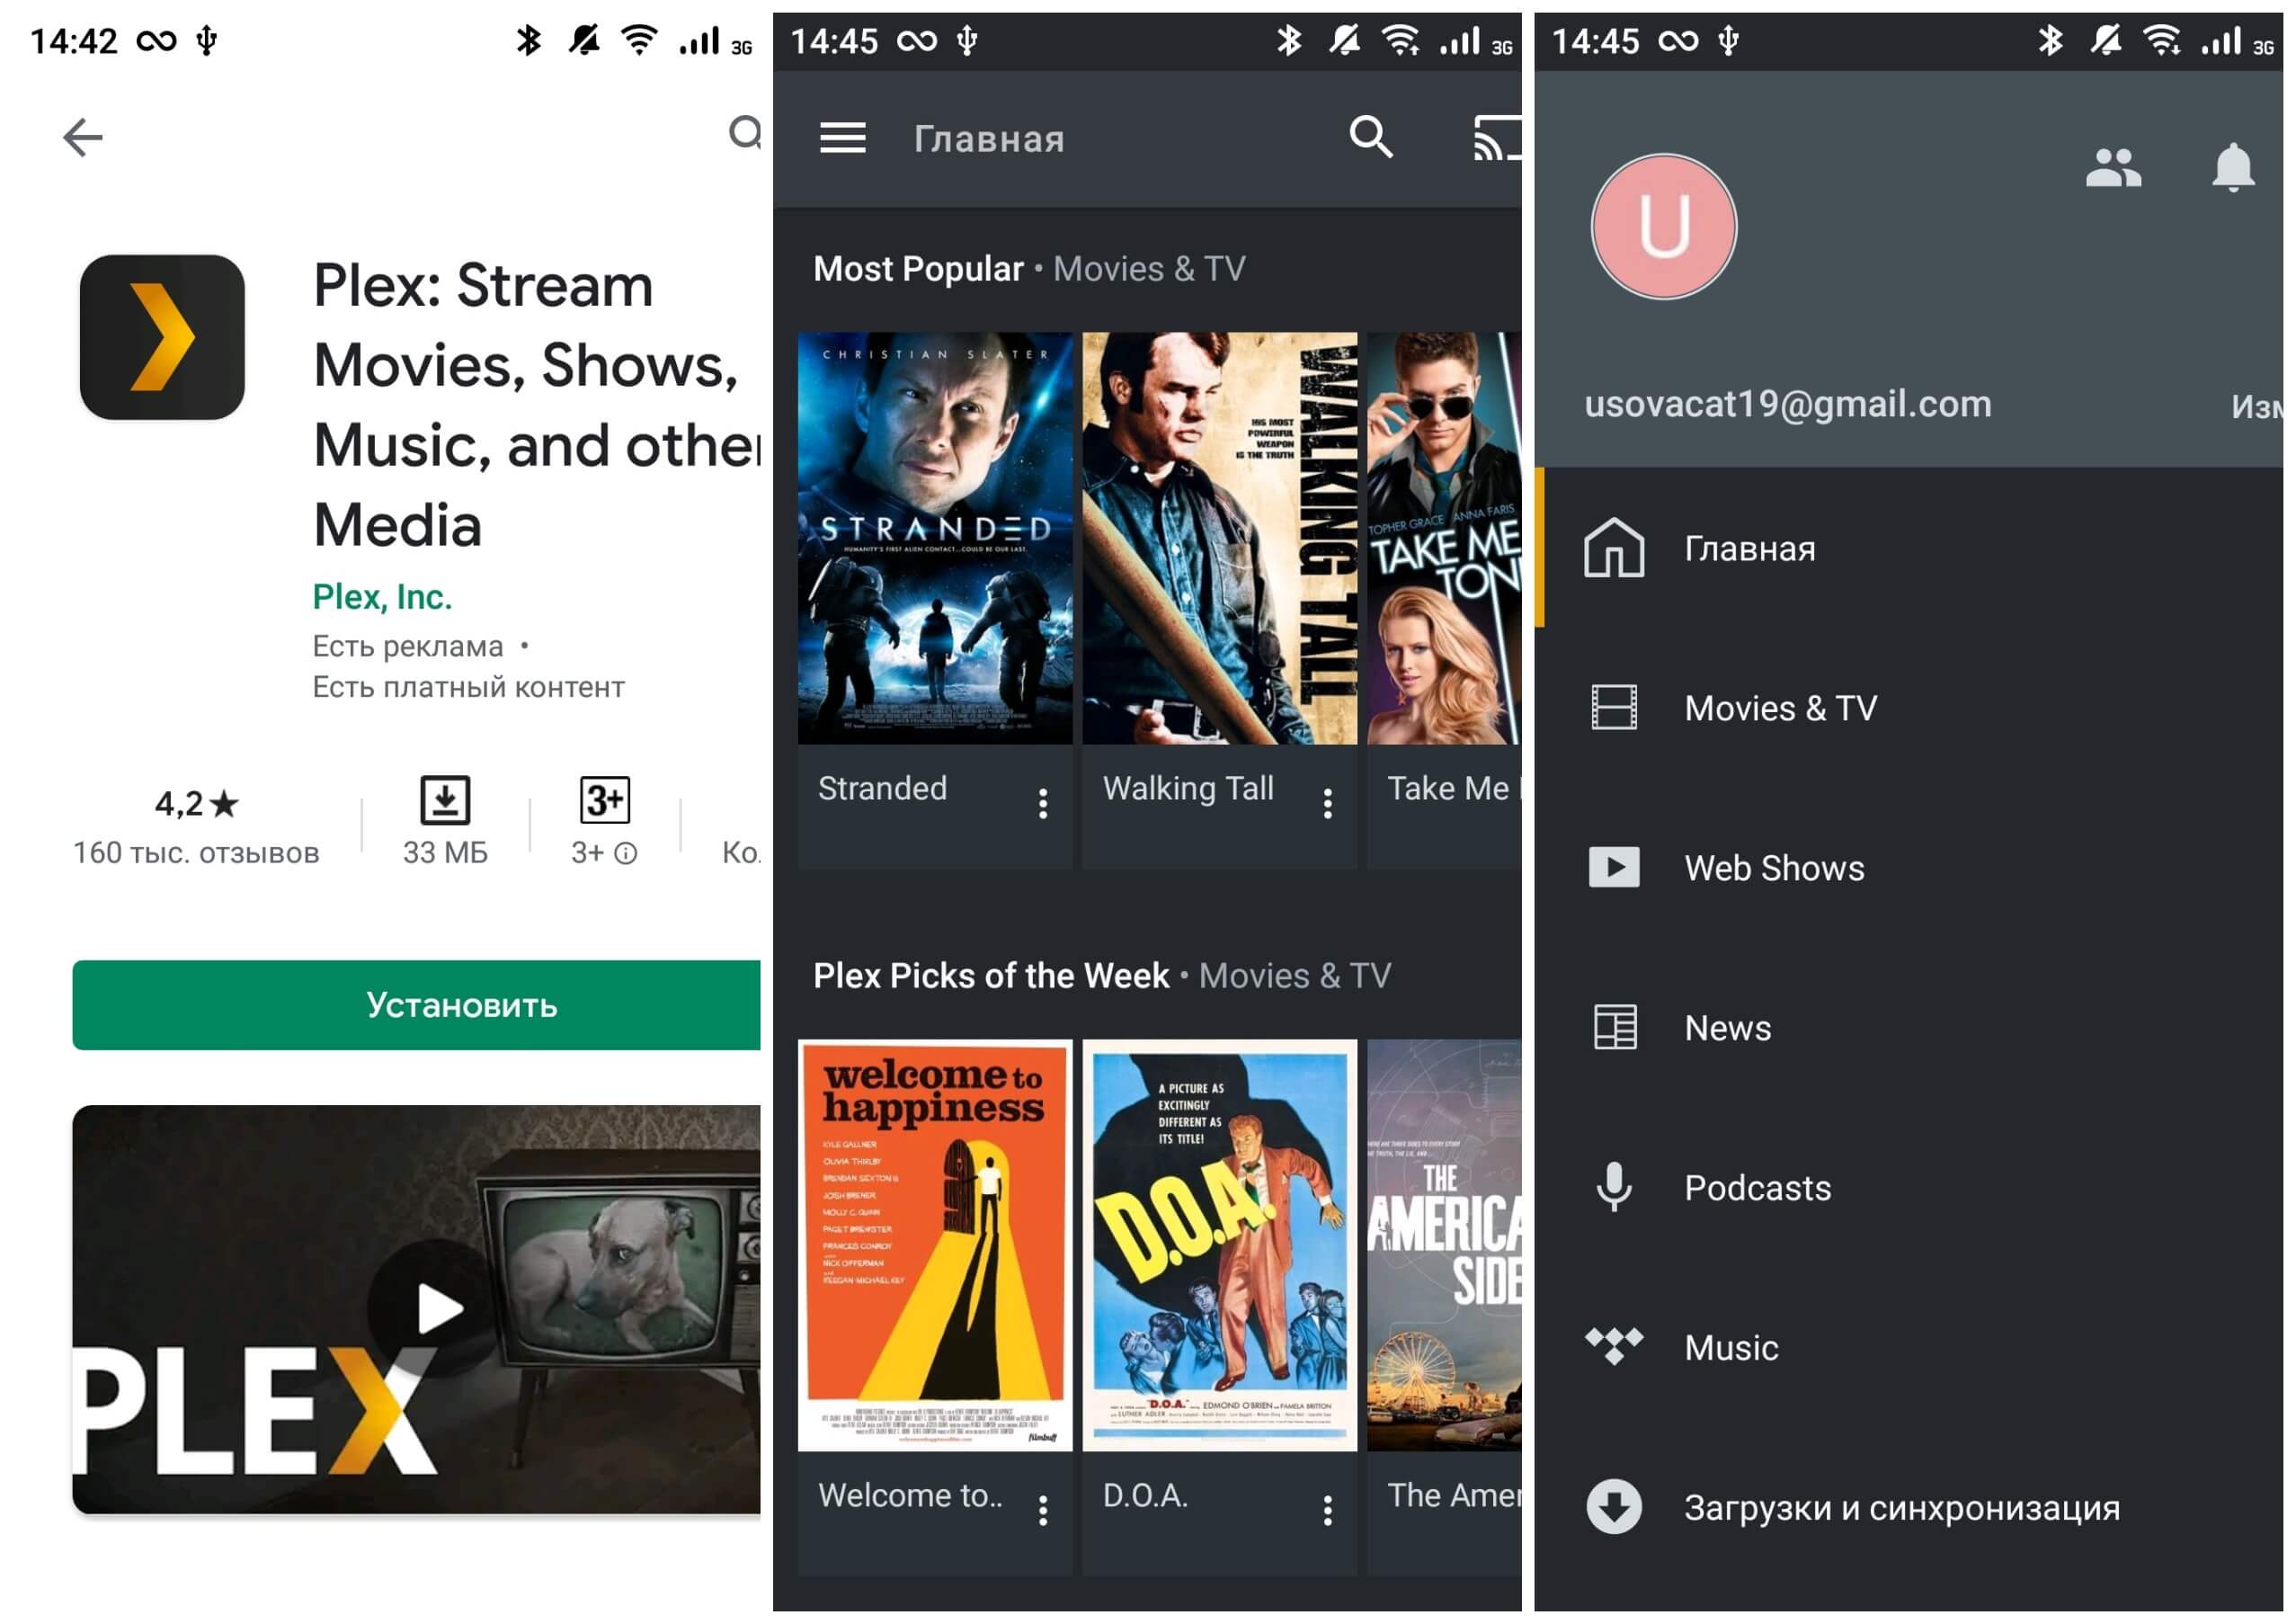Tap the home icon next to Главная
2296x1624 pixels.
[x=1614, y=547]
